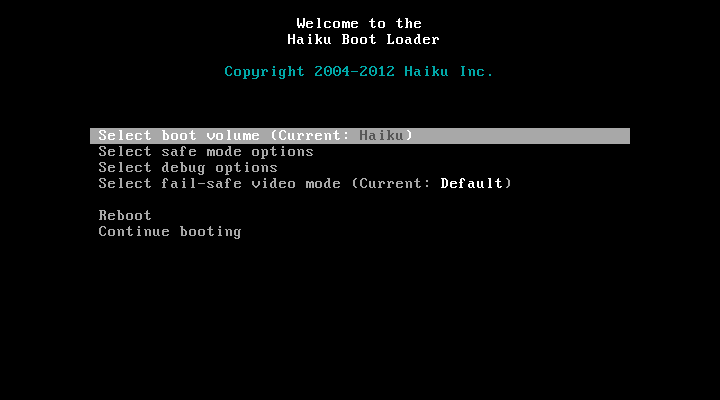The width and height of the screenshot is (720, 400).
Task: Open the Select boot volume menu entry
Action: click(360, 136)
